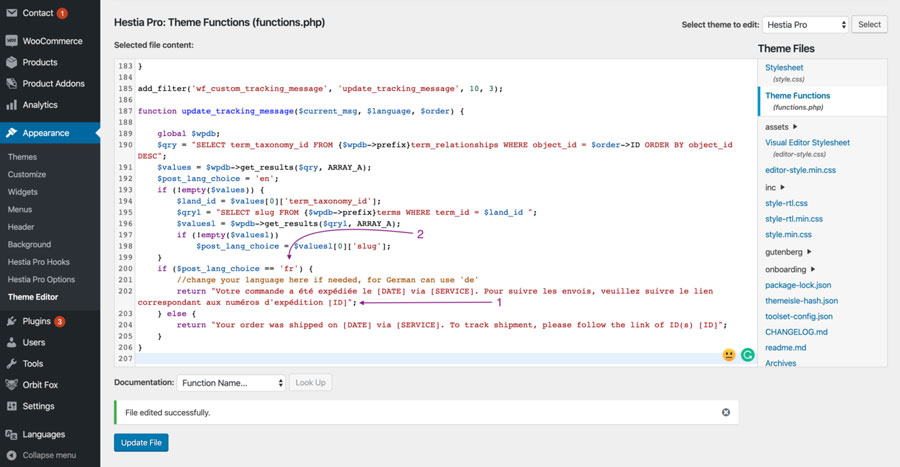Click the Orbit Fox icon
The image size is (900, 467).
(x=11, y=384)
